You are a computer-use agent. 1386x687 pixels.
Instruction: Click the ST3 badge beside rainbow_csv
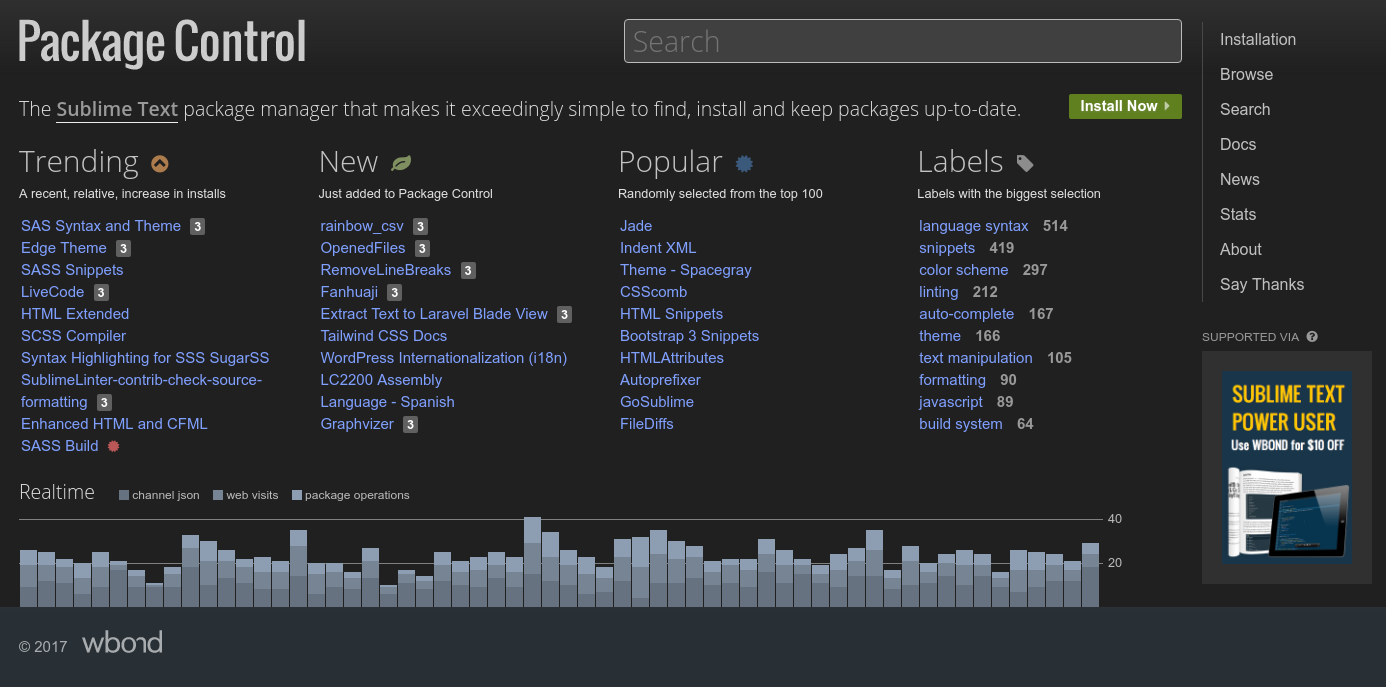[421, 227]
